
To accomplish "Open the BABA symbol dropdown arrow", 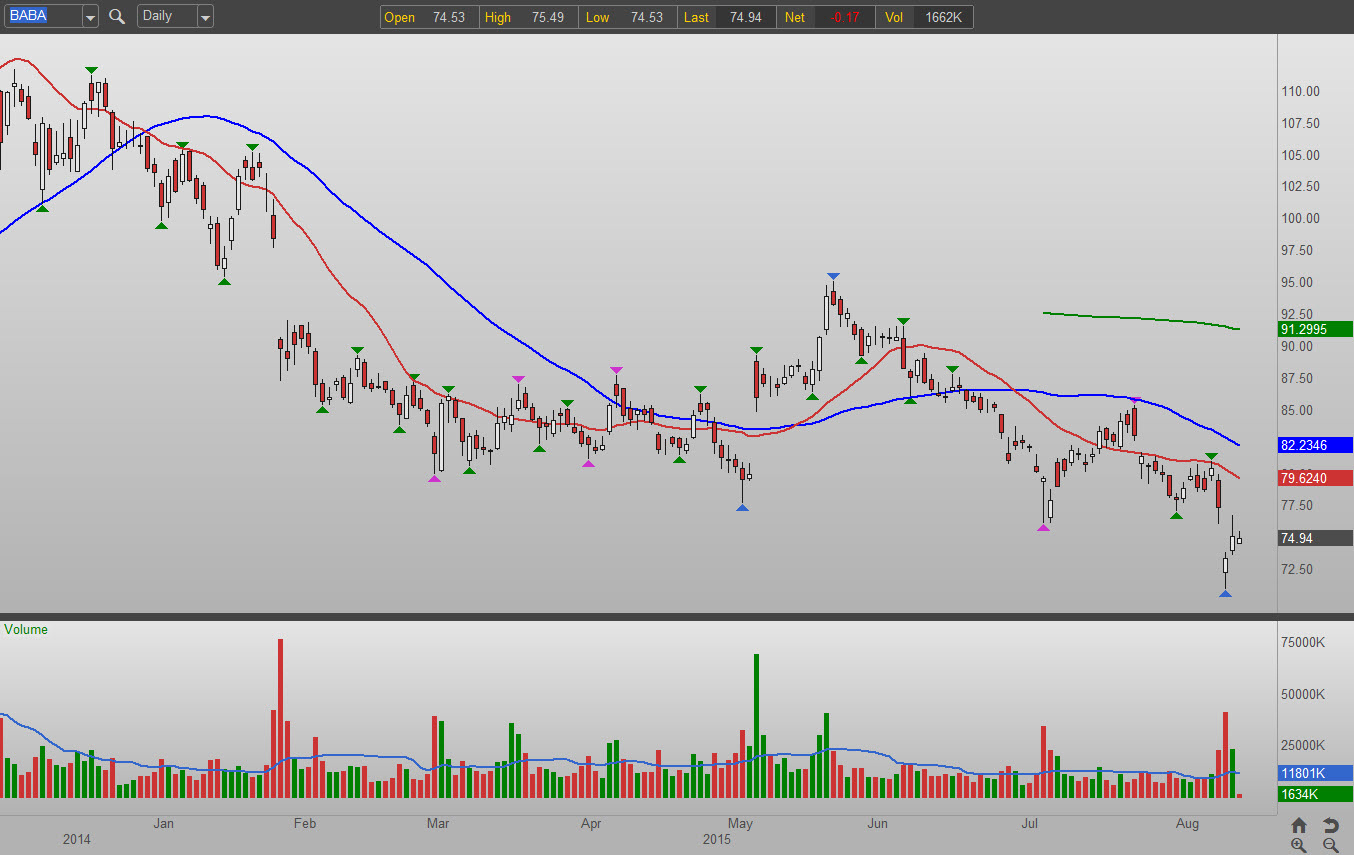I will (90, 17).
